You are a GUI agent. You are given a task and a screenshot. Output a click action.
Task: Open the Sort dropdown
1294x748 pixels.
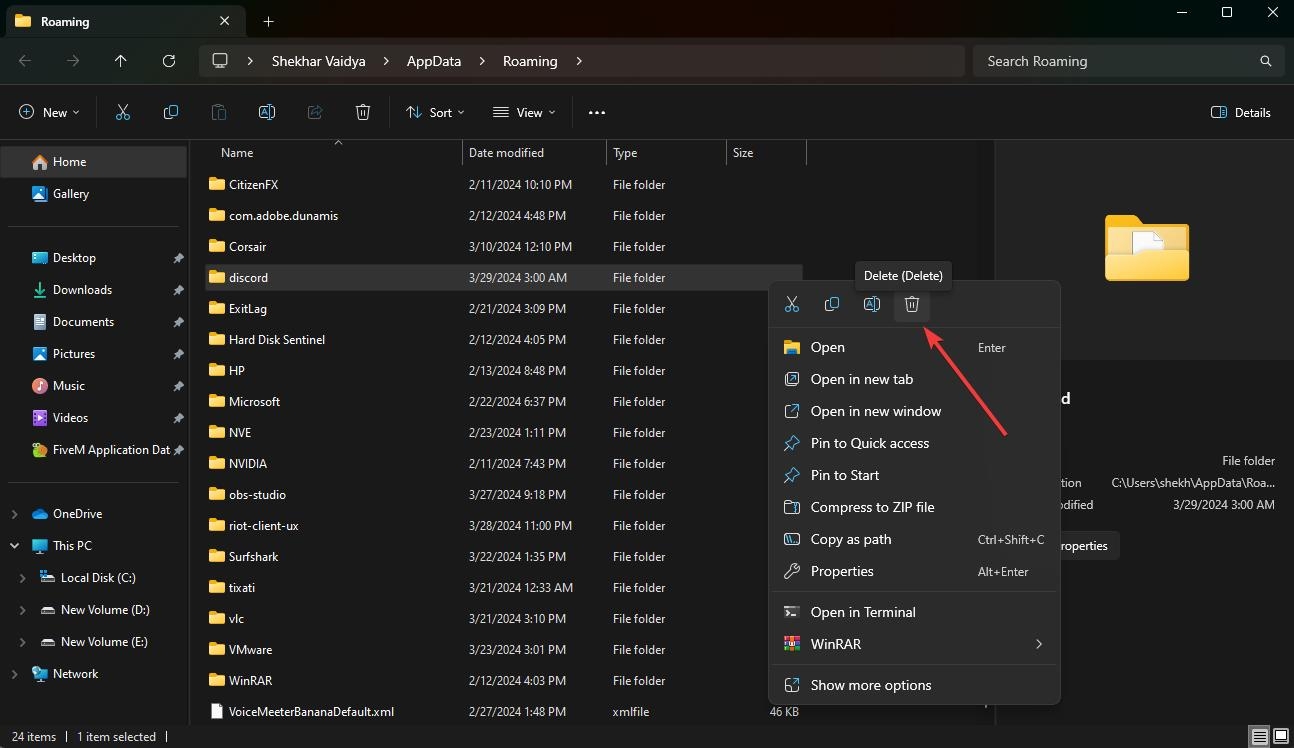tap(434, 112)
